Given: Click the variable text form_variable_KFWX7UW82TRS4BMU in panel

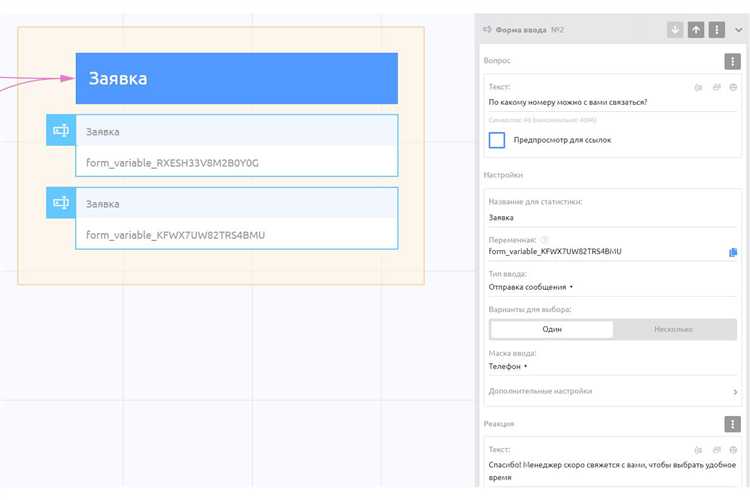Looking at the screenshot, I should [555, 252].
